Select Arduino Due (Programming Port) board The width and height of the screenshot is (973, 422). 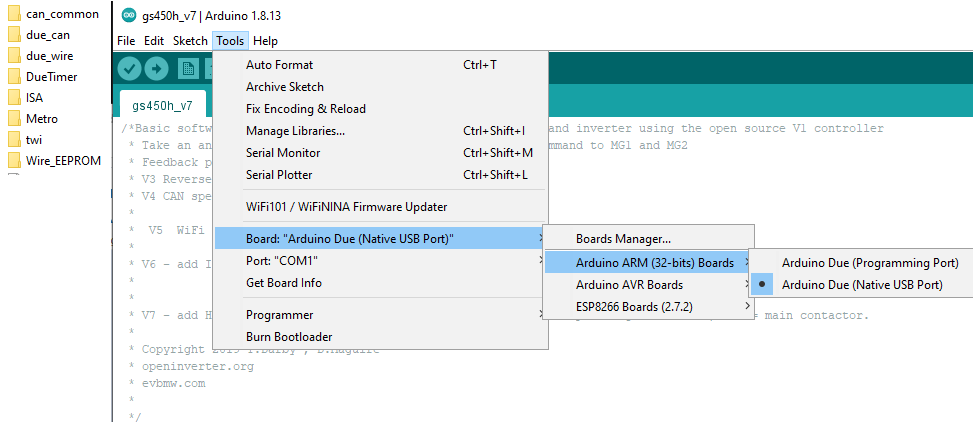[870, 263]
